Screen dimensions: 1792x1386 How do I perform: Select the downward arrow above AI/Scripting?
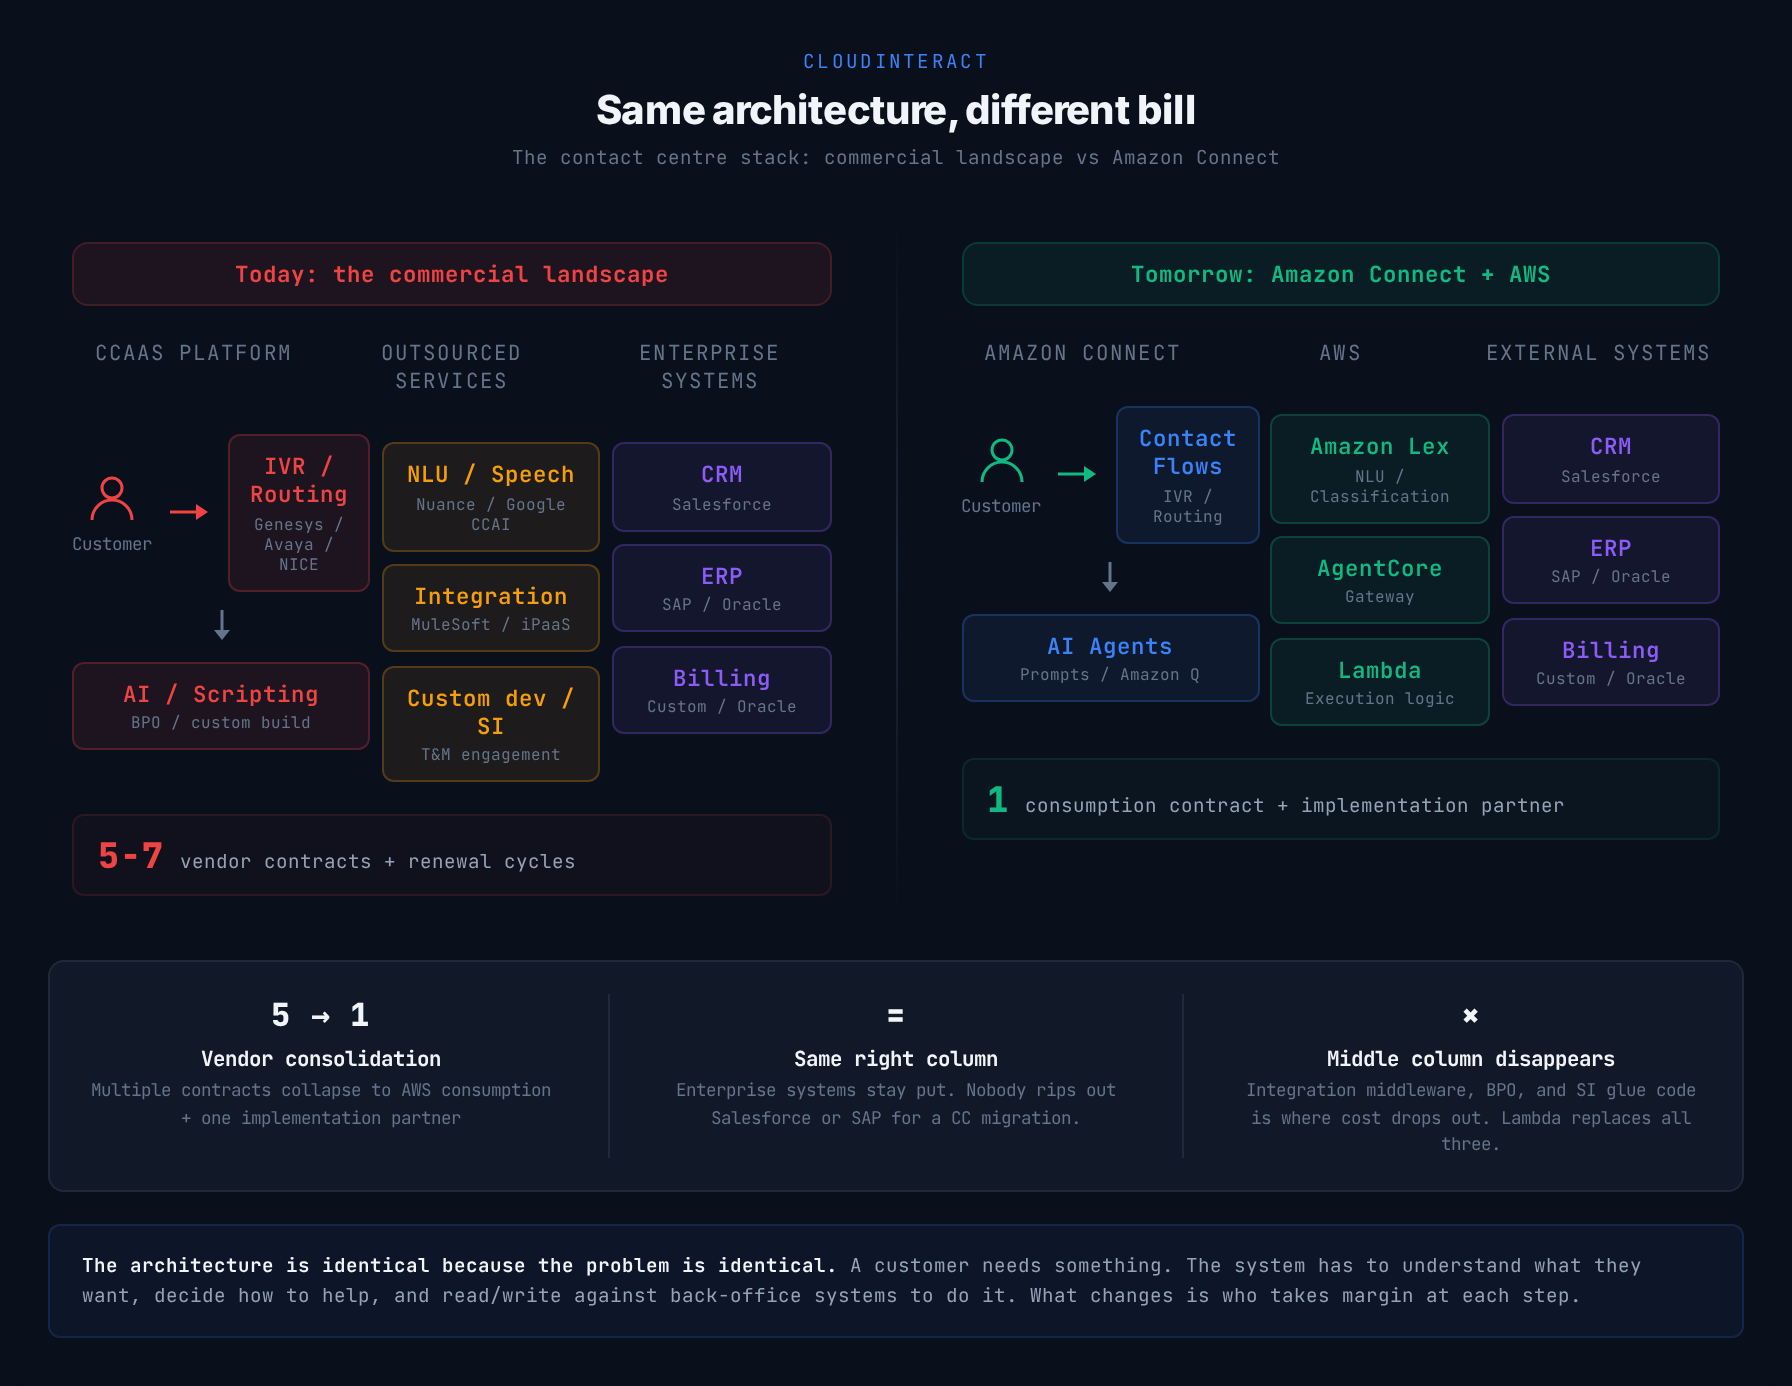coord(221,625)
